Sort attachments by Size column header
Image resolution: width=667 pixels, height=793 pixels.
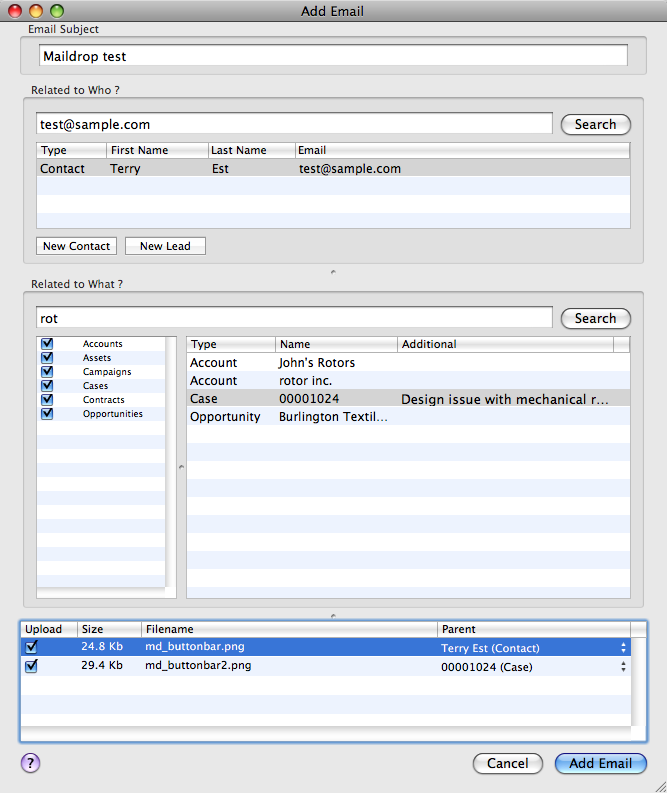[x=109, y=629]
